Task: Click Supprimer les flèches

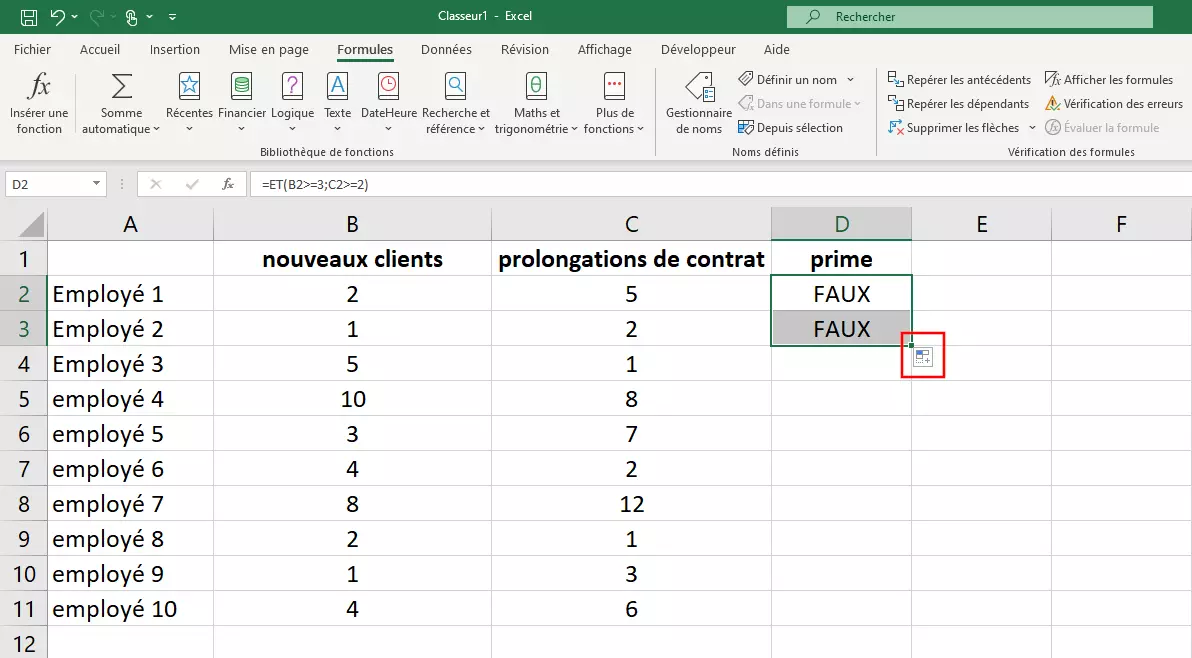Action: (953, 128)
